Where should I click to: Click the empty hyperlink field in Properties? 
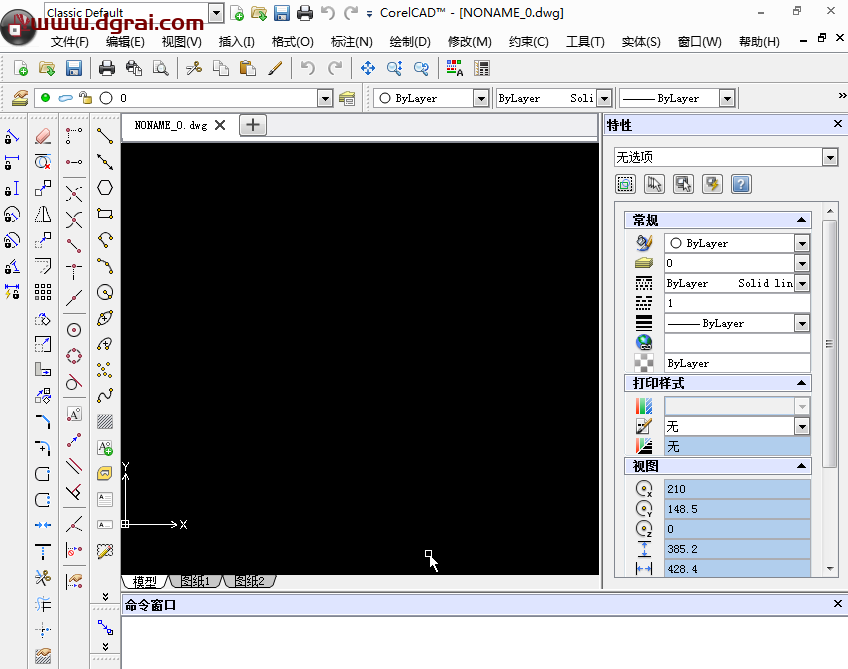[x=737, y=343]
